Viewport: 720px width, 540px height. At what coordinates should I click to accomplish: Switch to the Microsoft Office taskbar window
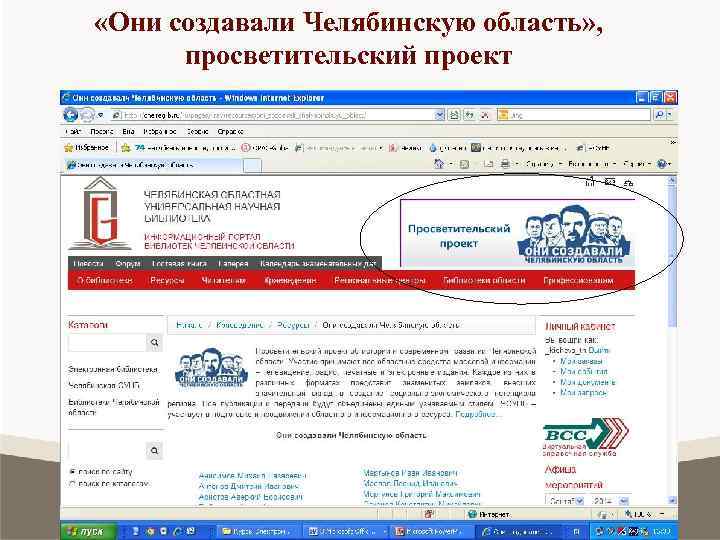pos(346,532)
